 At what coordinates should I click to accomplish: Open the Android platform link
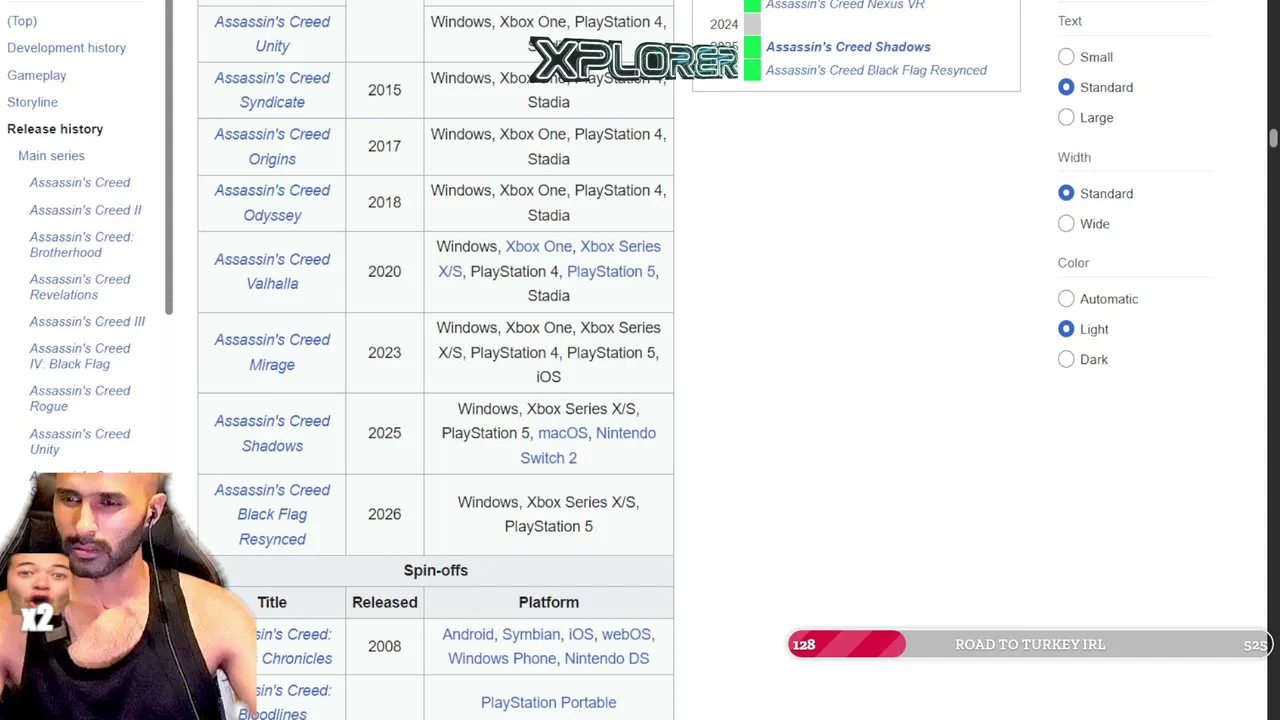tap(468, 634)
